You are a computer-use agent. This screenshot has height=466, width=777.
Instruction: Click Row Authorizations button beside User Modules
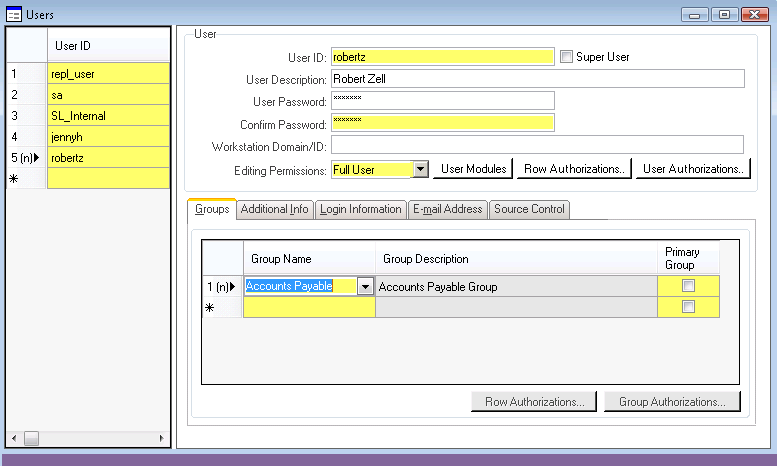point(575,169)
